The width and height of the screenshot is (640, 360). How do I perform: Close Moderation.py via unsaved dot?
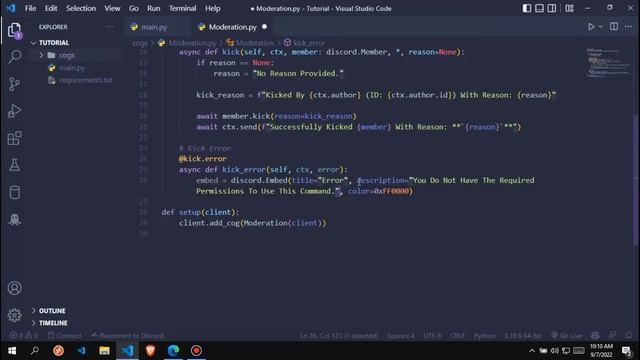(x=264, y=27)
